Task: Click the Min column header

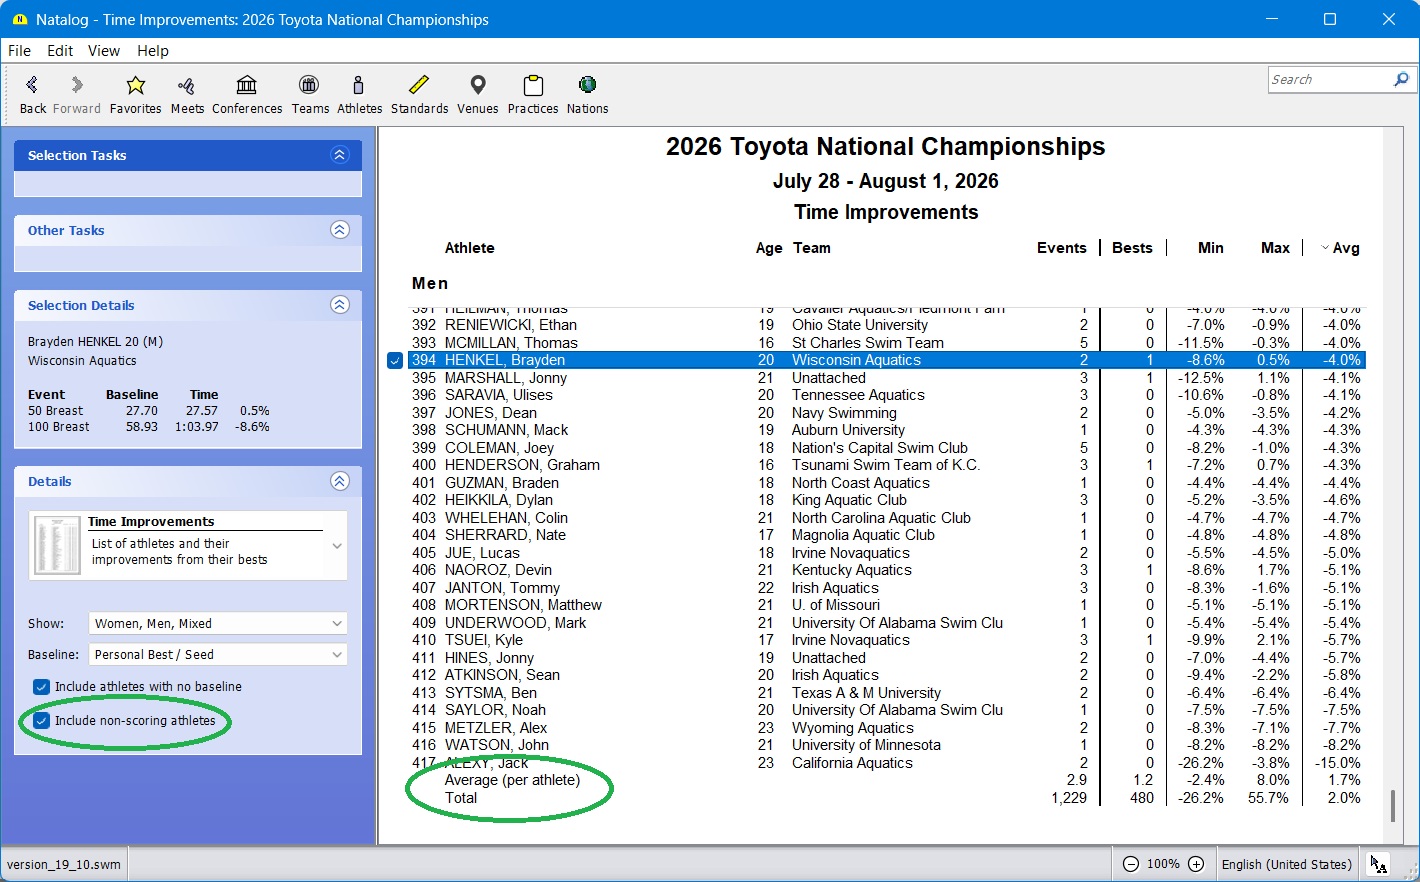Action: (x=1211, y=248)
